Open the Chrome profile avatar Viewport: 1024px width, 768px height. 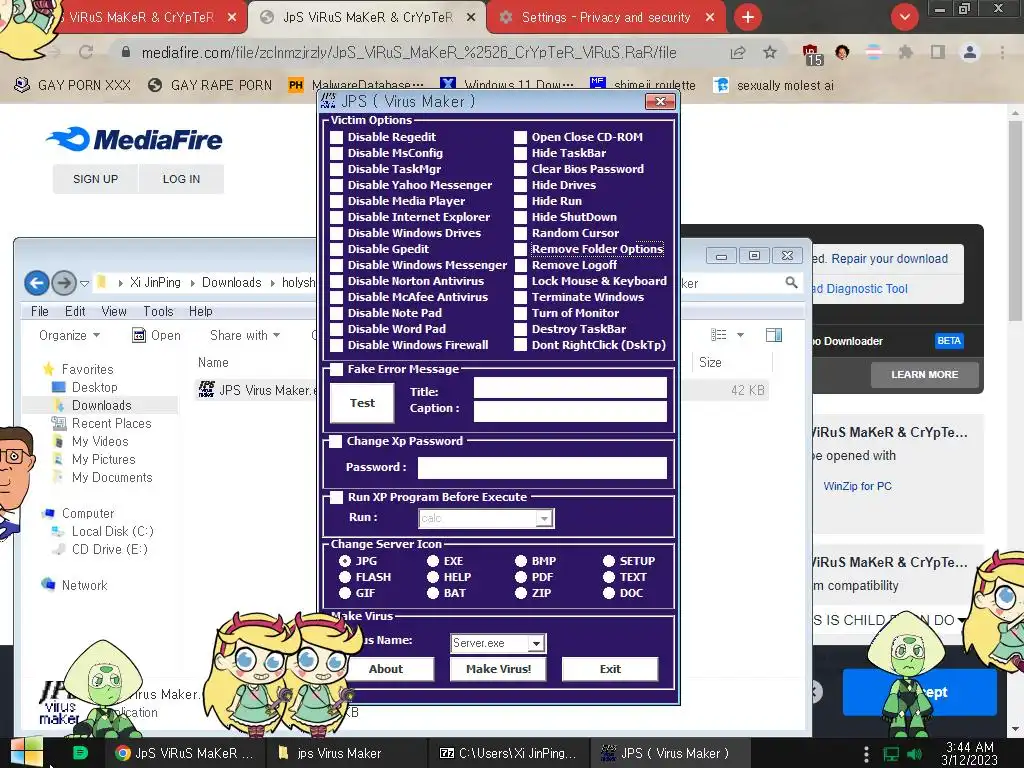click(970, 52)
